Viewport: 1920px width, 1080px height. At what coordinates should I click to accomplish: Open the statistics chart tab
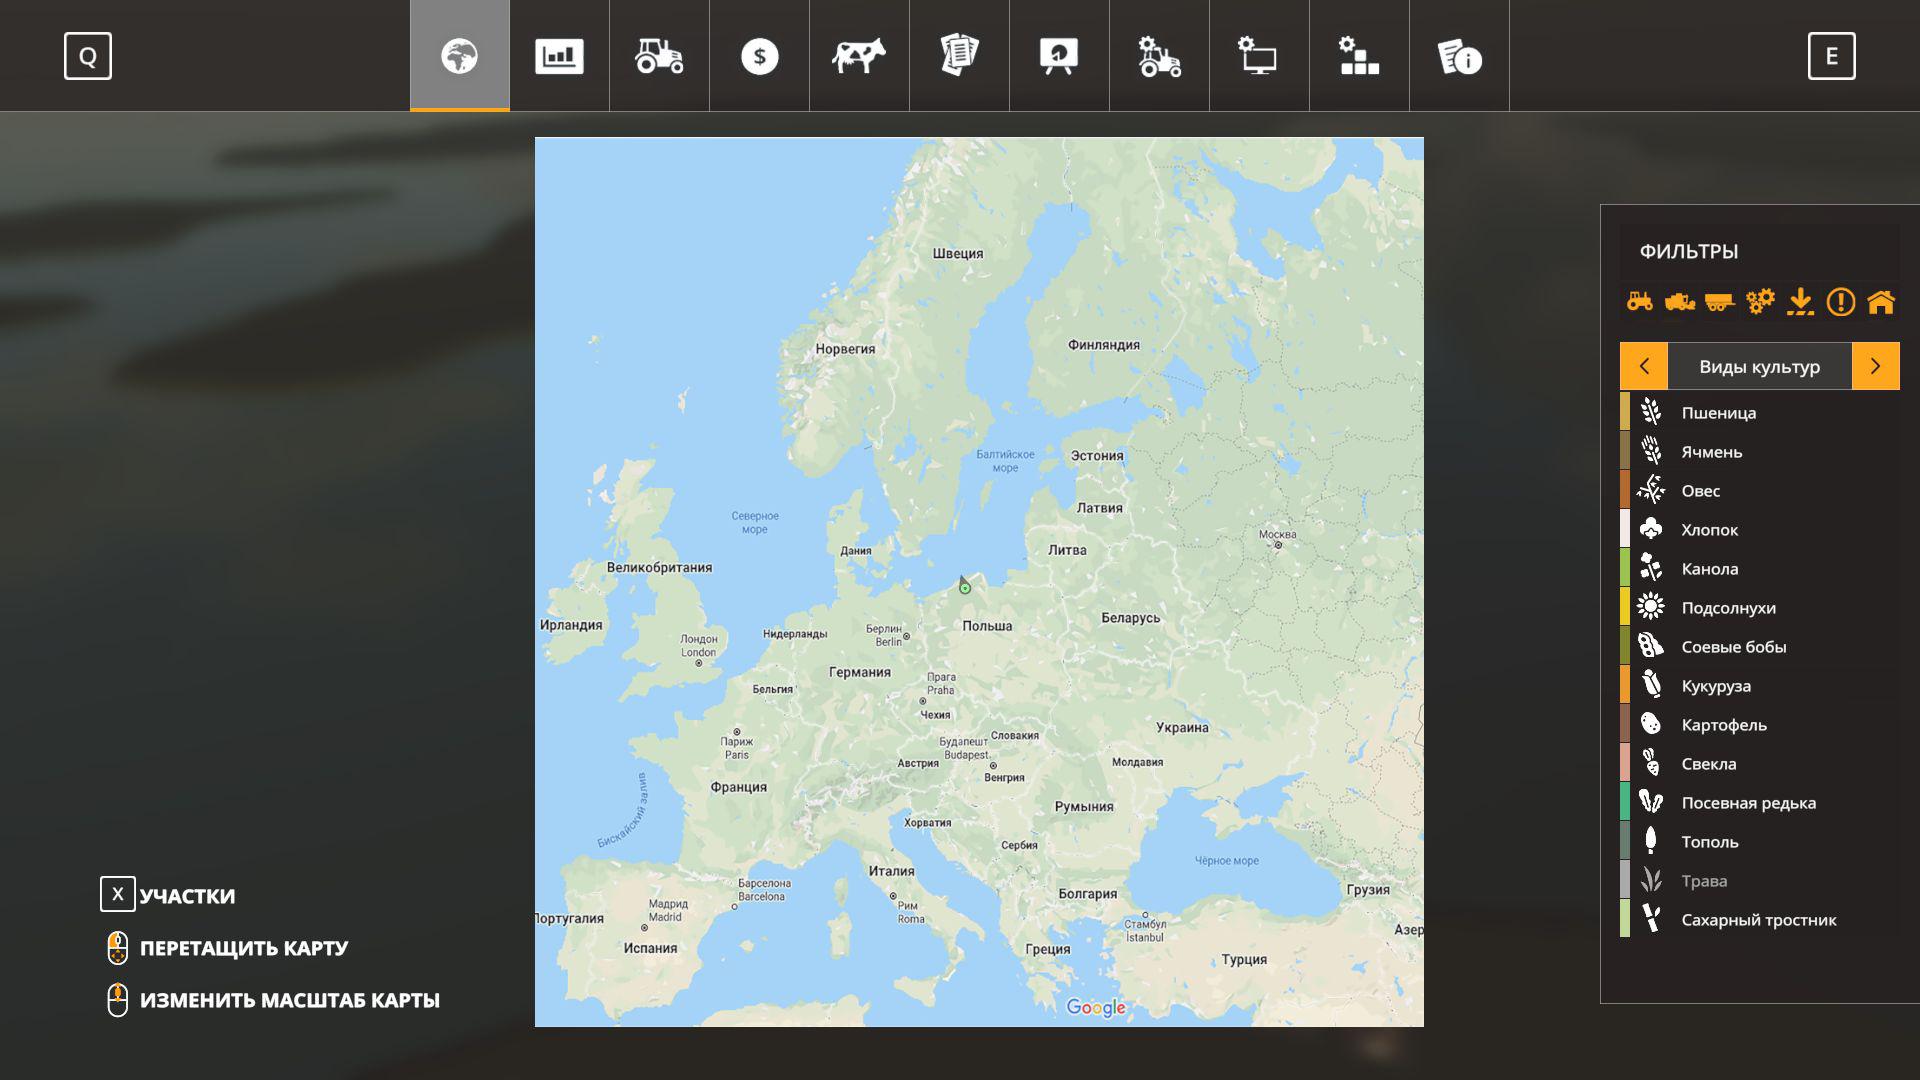click(x=559, y=56)
